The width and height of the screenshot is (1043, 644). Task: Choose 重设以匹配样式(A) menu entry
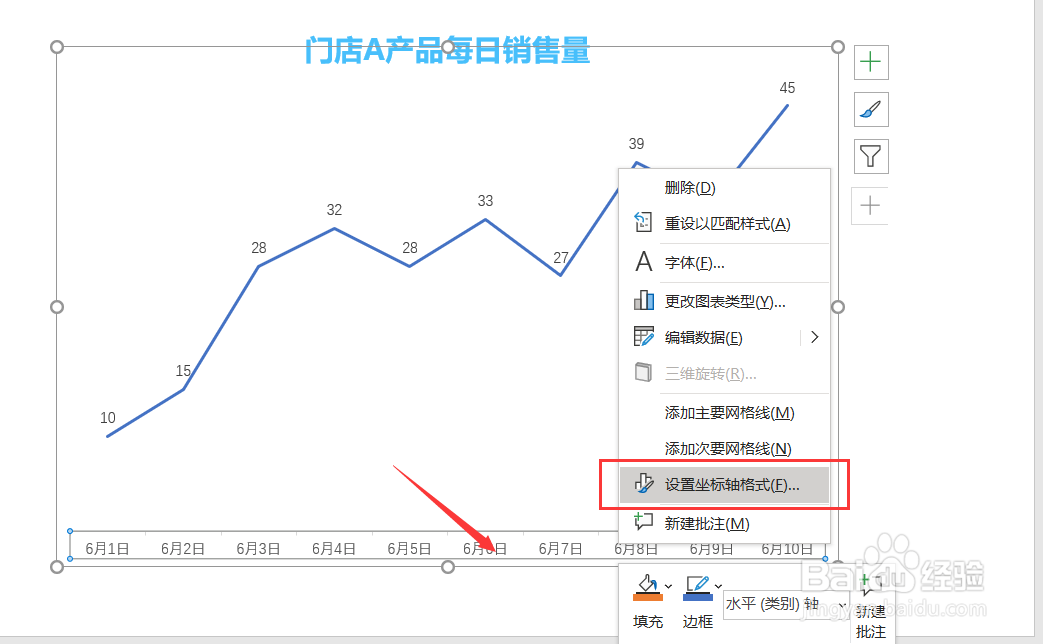point(724,224)
